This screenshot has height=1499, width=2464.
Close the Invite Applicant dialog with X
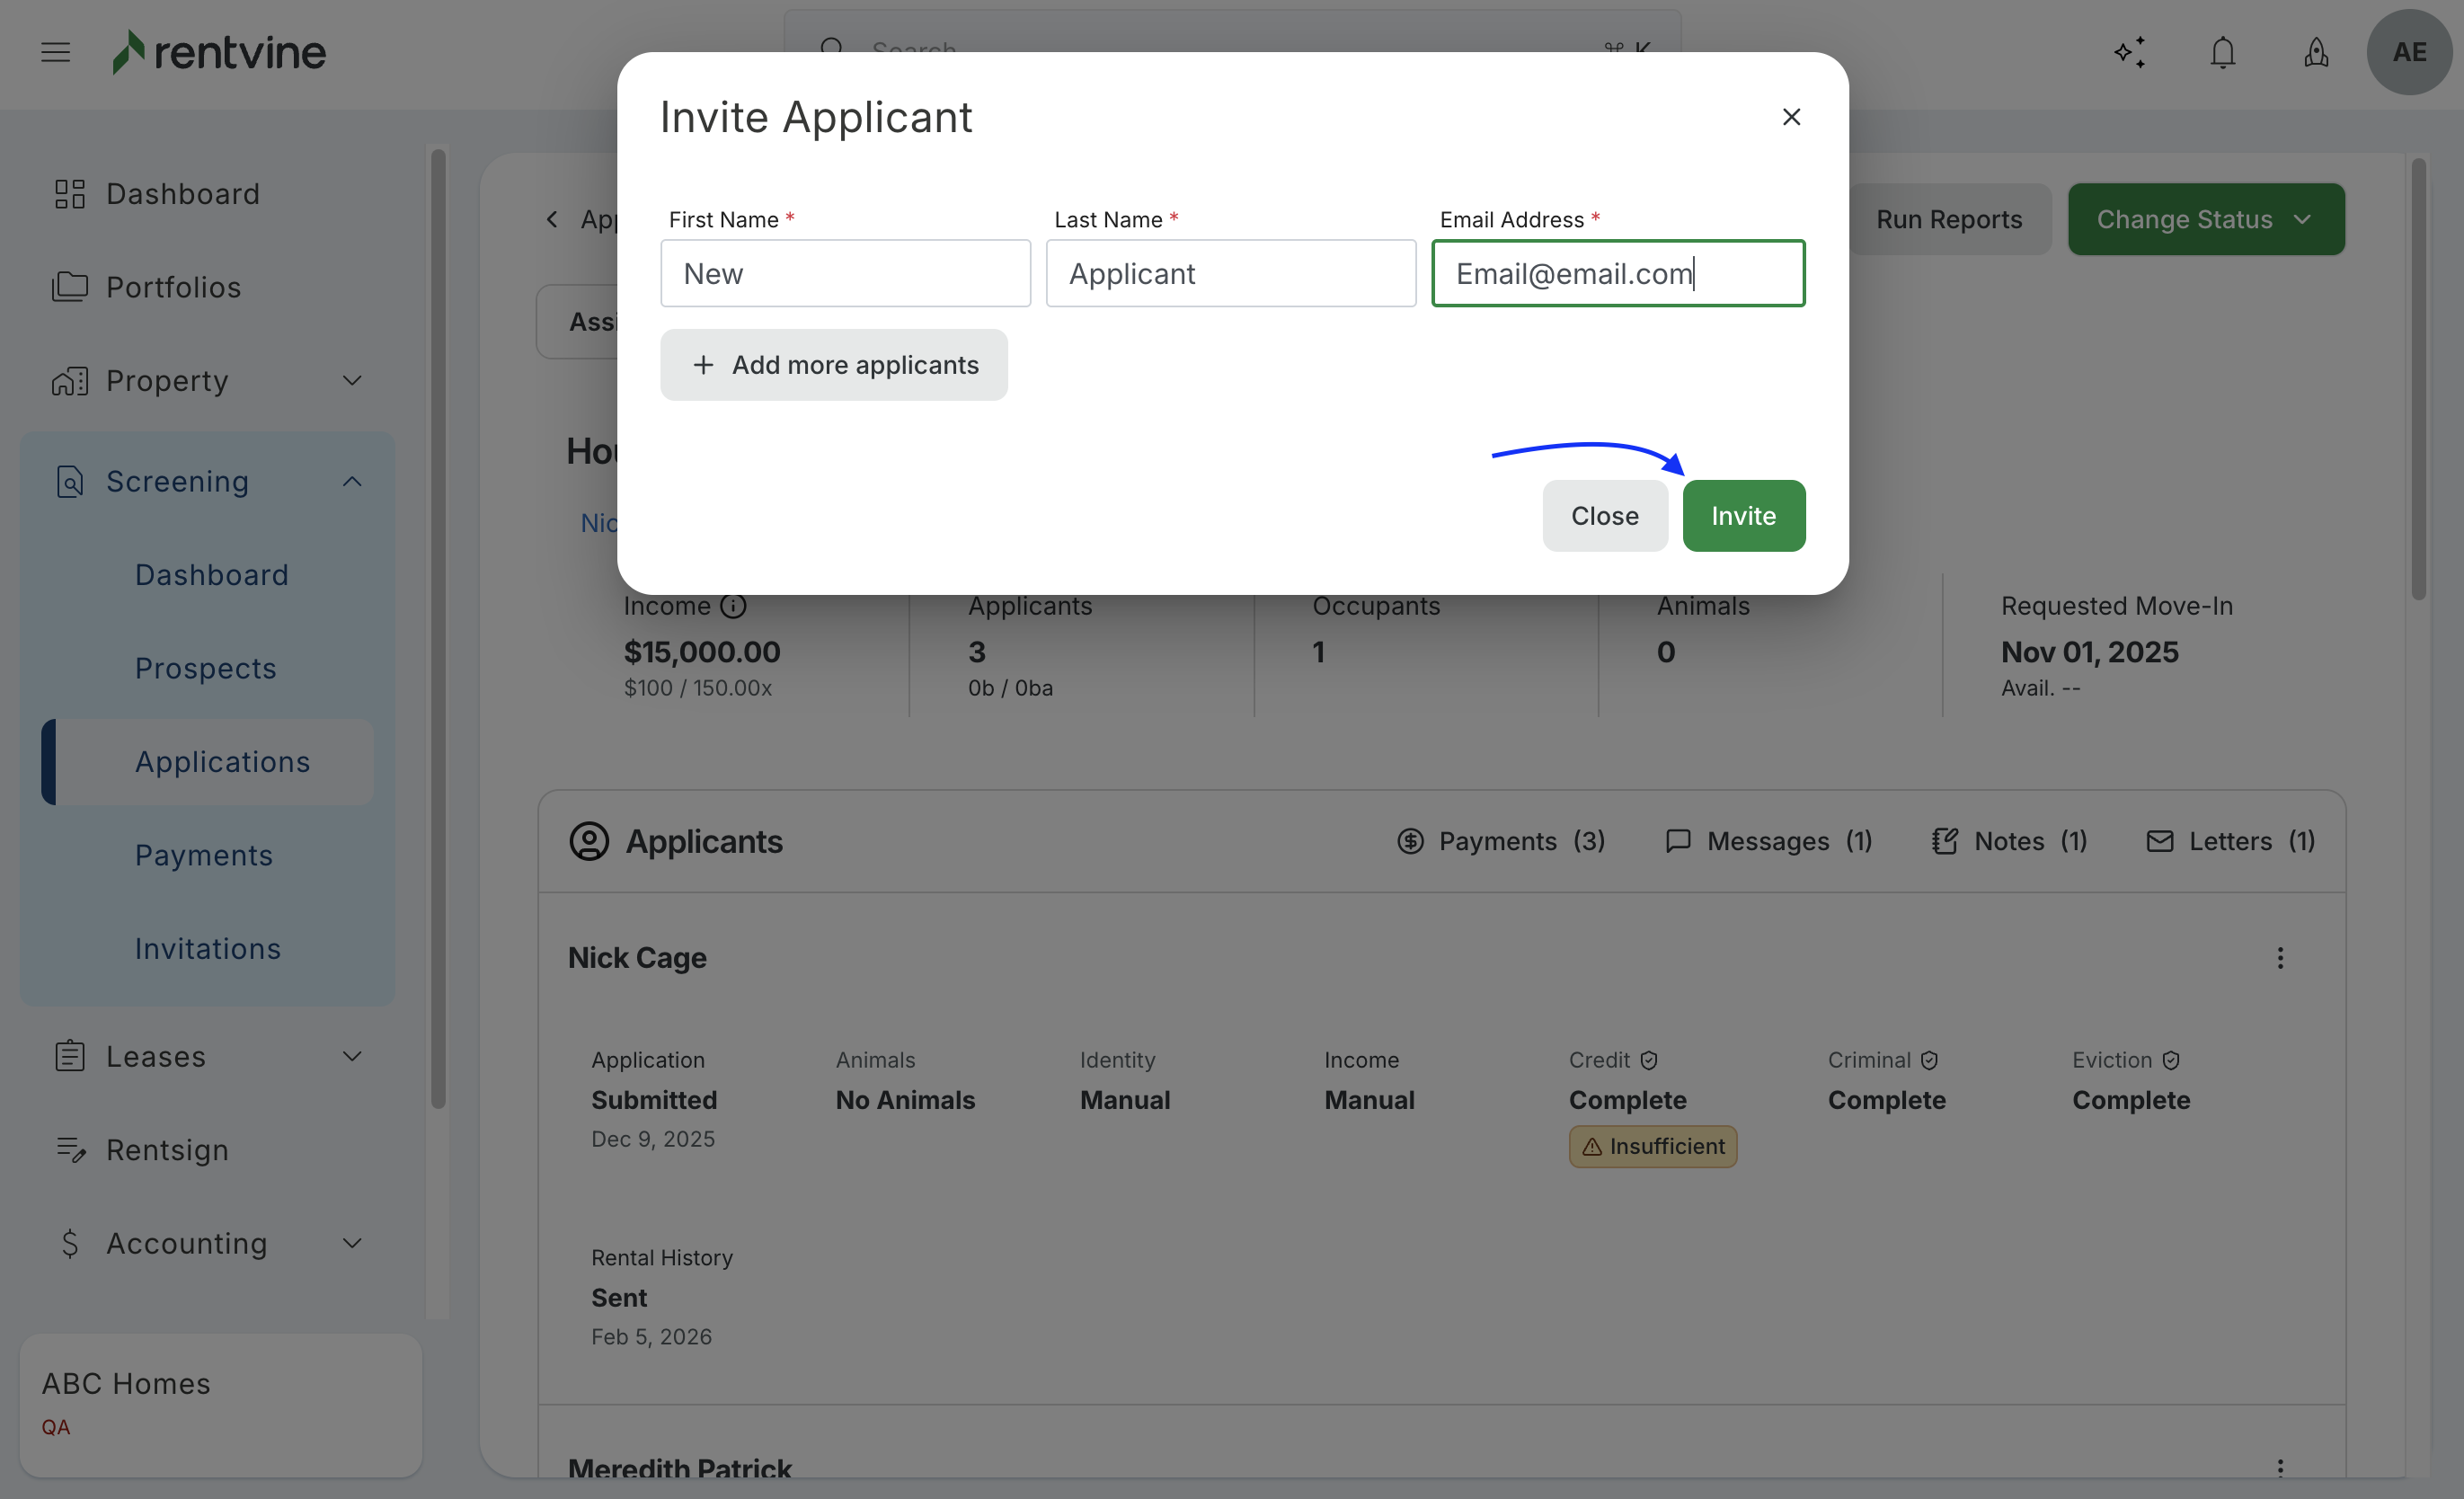click(x=1791, y=117)
